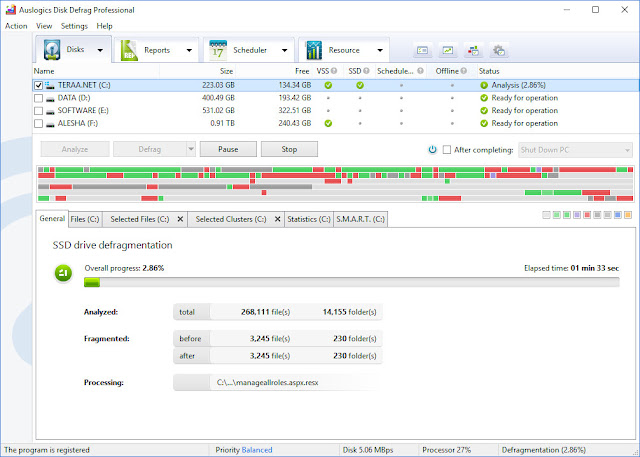Click the Scheduler calendar icon
The width and height of the screenshot is (640, 457).
(218, 50)
